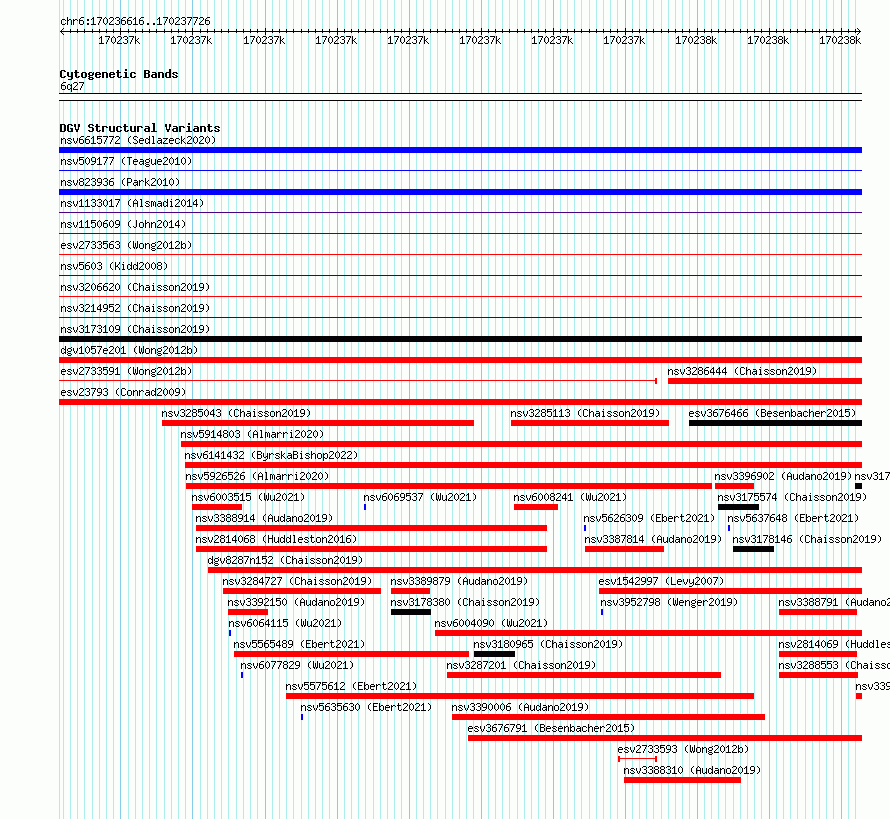Click dgv8287n152 (Chaisson2019) label
This screenshot has height=819, width=890.
tap(285, 560)
